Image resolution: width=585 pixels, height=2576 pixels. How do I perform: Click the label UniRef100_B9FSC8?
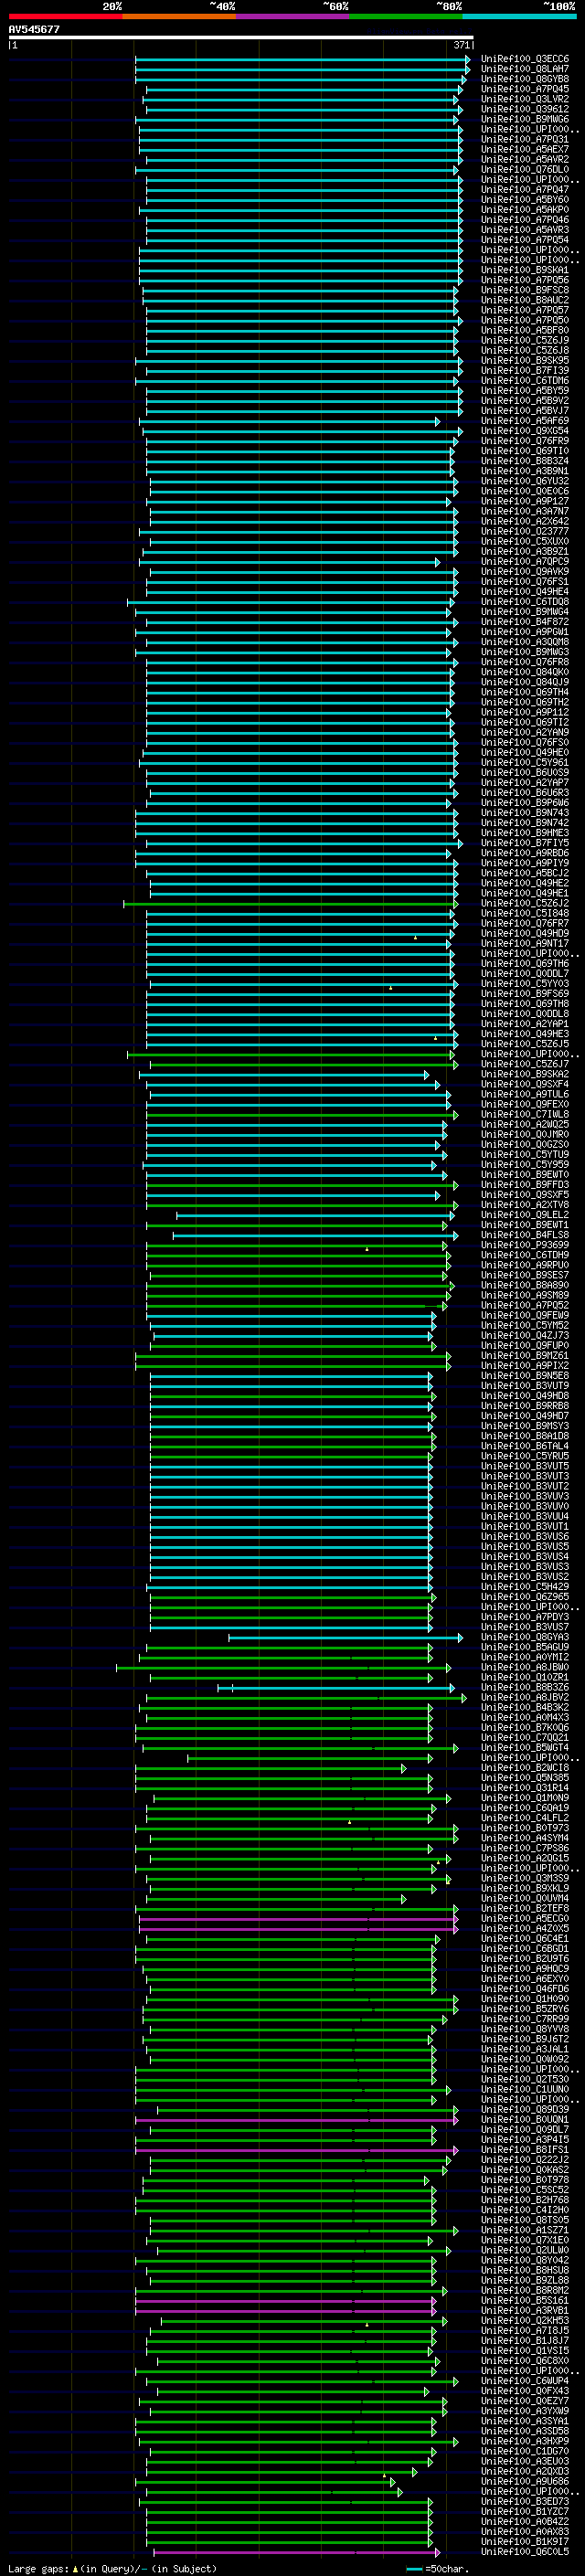tap(525, 290)
